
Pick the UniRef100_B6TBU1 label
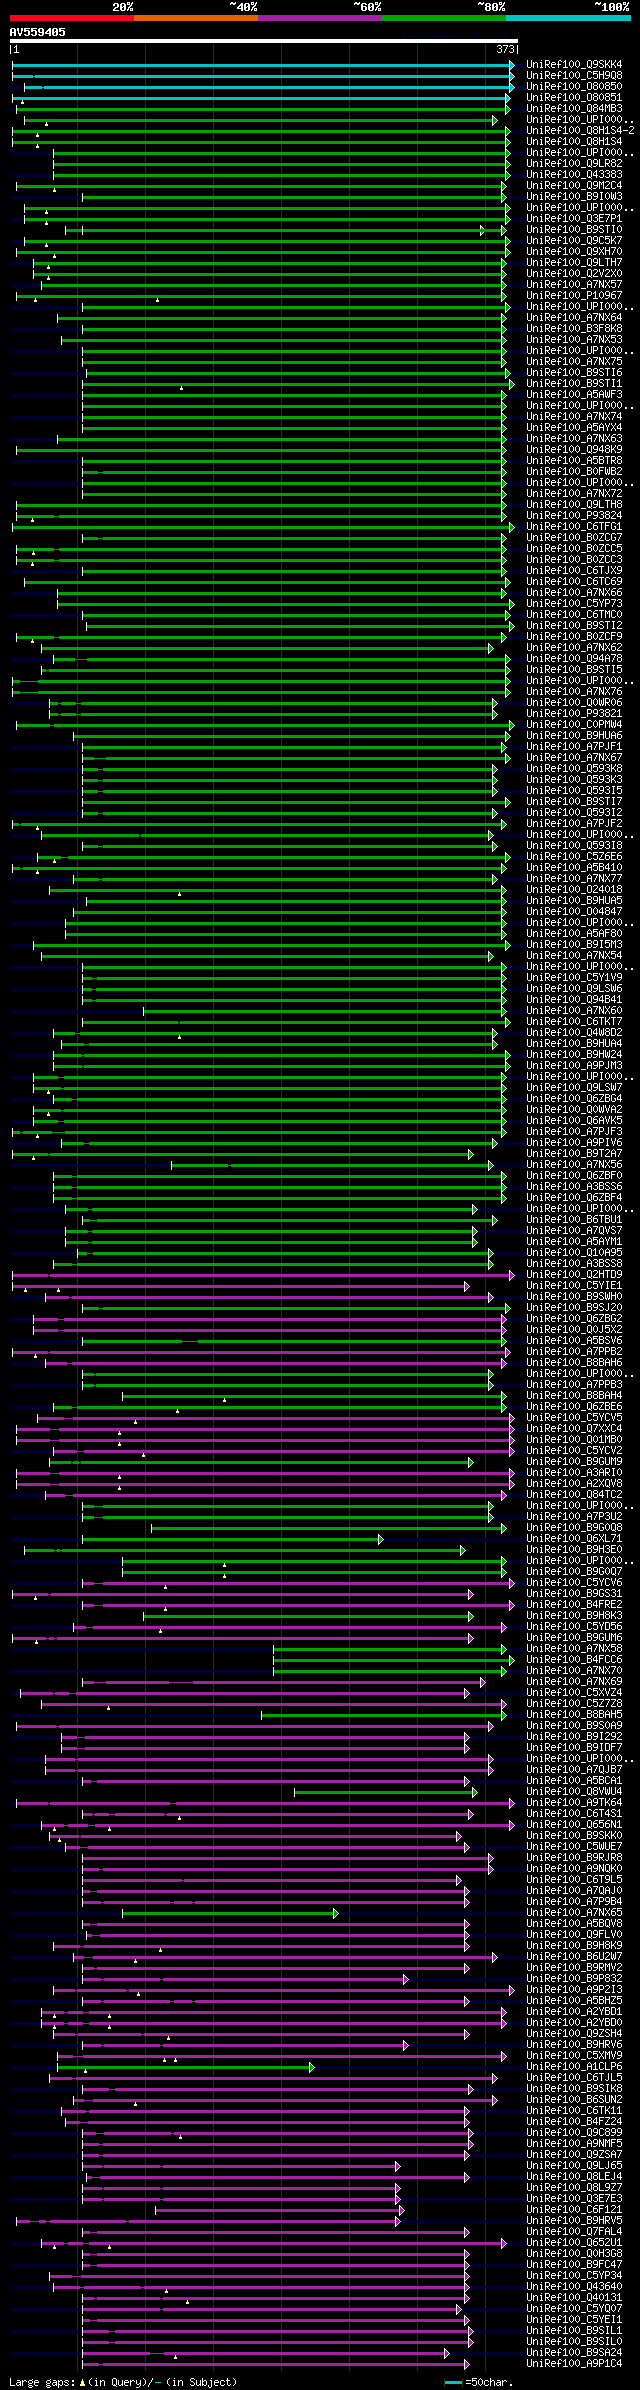point(574,1220)
